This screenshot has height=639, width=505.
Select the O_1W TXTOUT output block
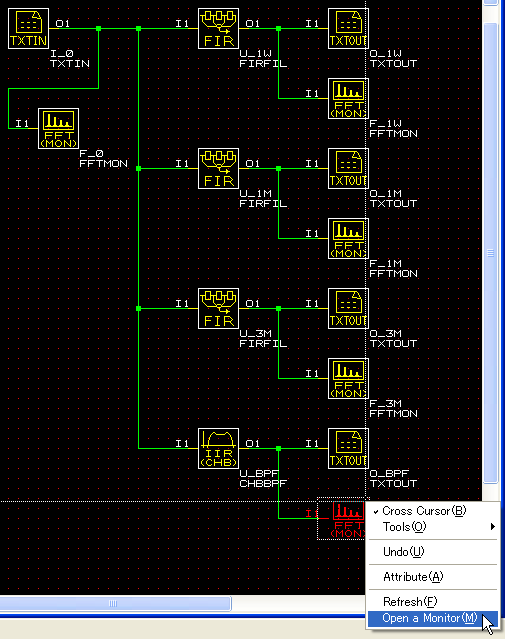click(x=348, y=29)
